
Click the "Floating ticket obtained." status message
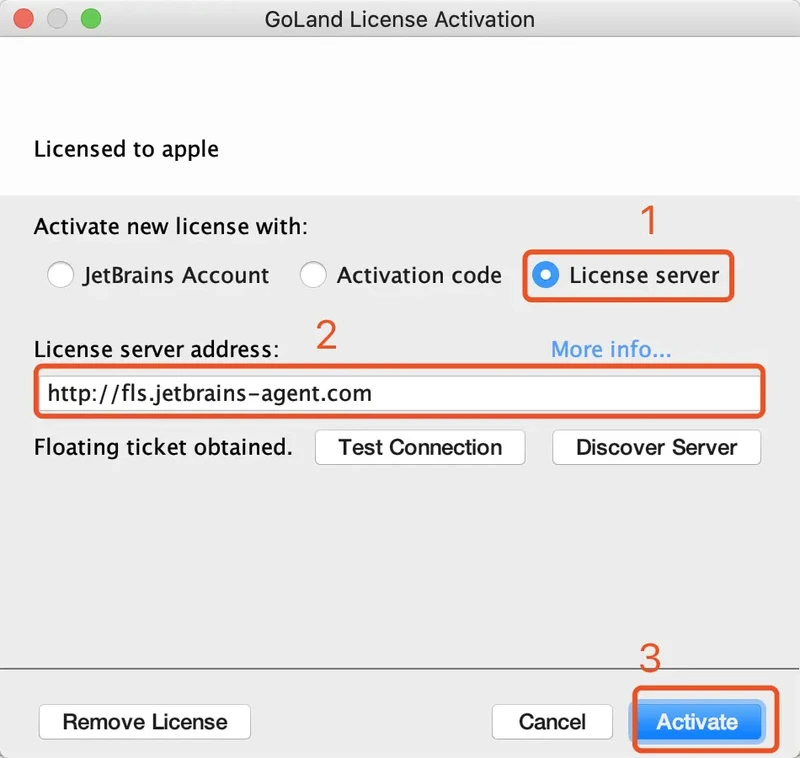[163, 447]
